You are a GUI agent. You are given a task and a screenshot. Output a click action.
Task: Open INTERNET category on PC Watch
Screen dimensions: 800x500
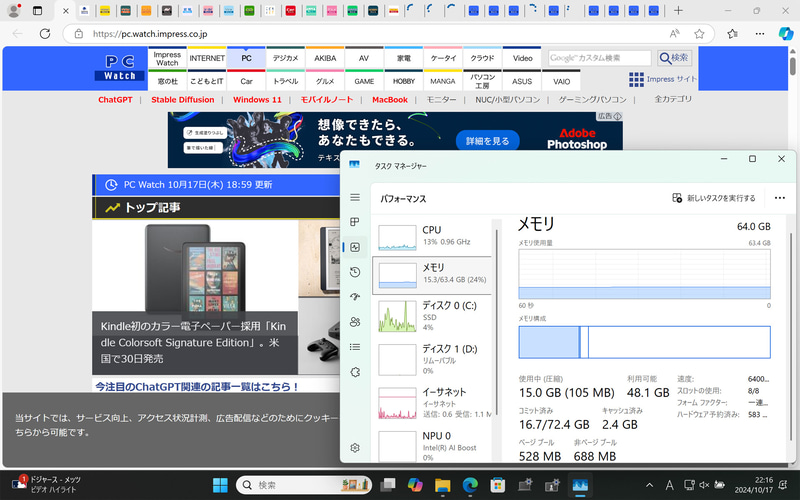(x=207, y=58)
